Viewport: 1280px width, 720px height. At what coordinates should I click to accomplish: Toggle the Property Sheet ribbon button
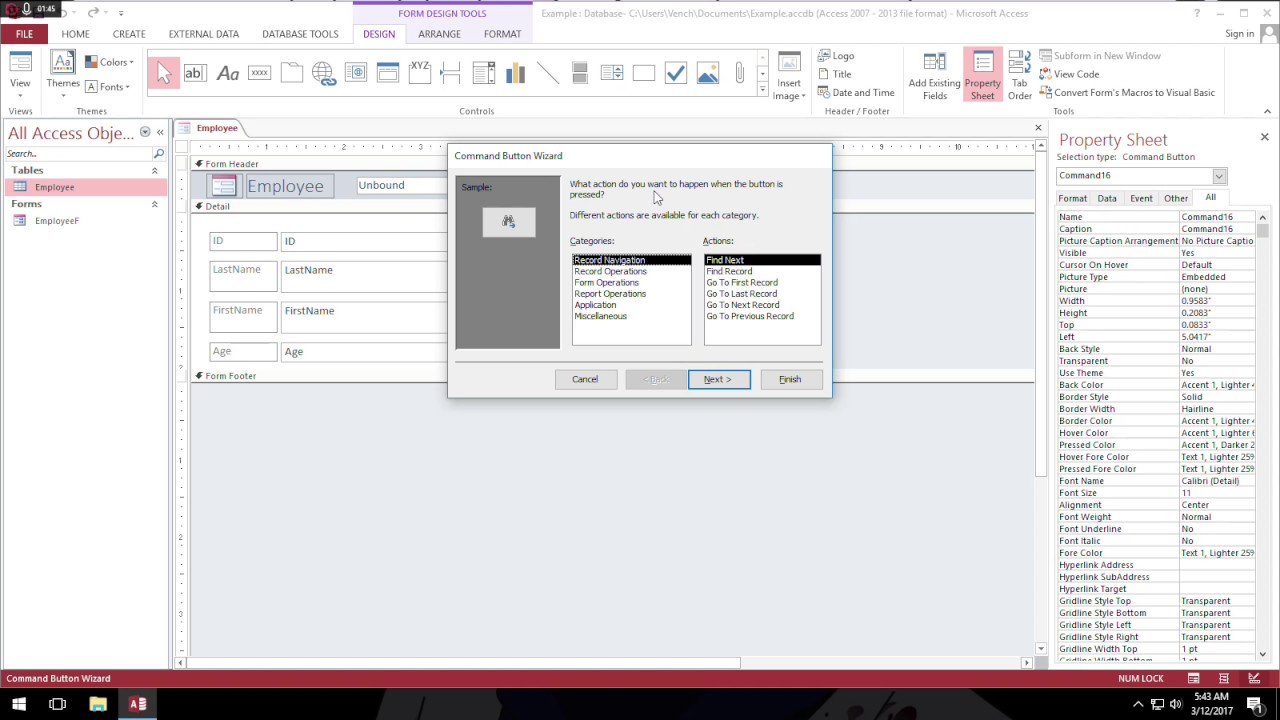pyautogui.click(x=982, y=76)
